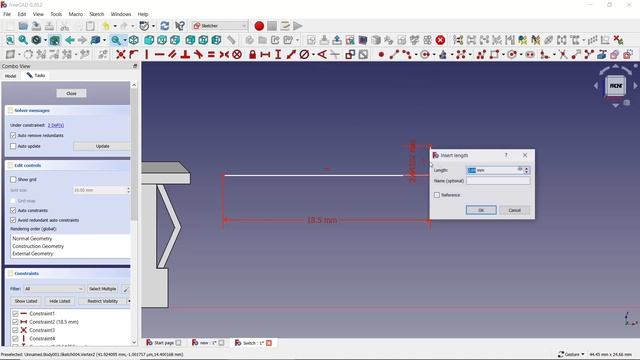The height and width of the screenshot is (360, 640).
Task: Open the Macro menu
Action: (76, 14)
